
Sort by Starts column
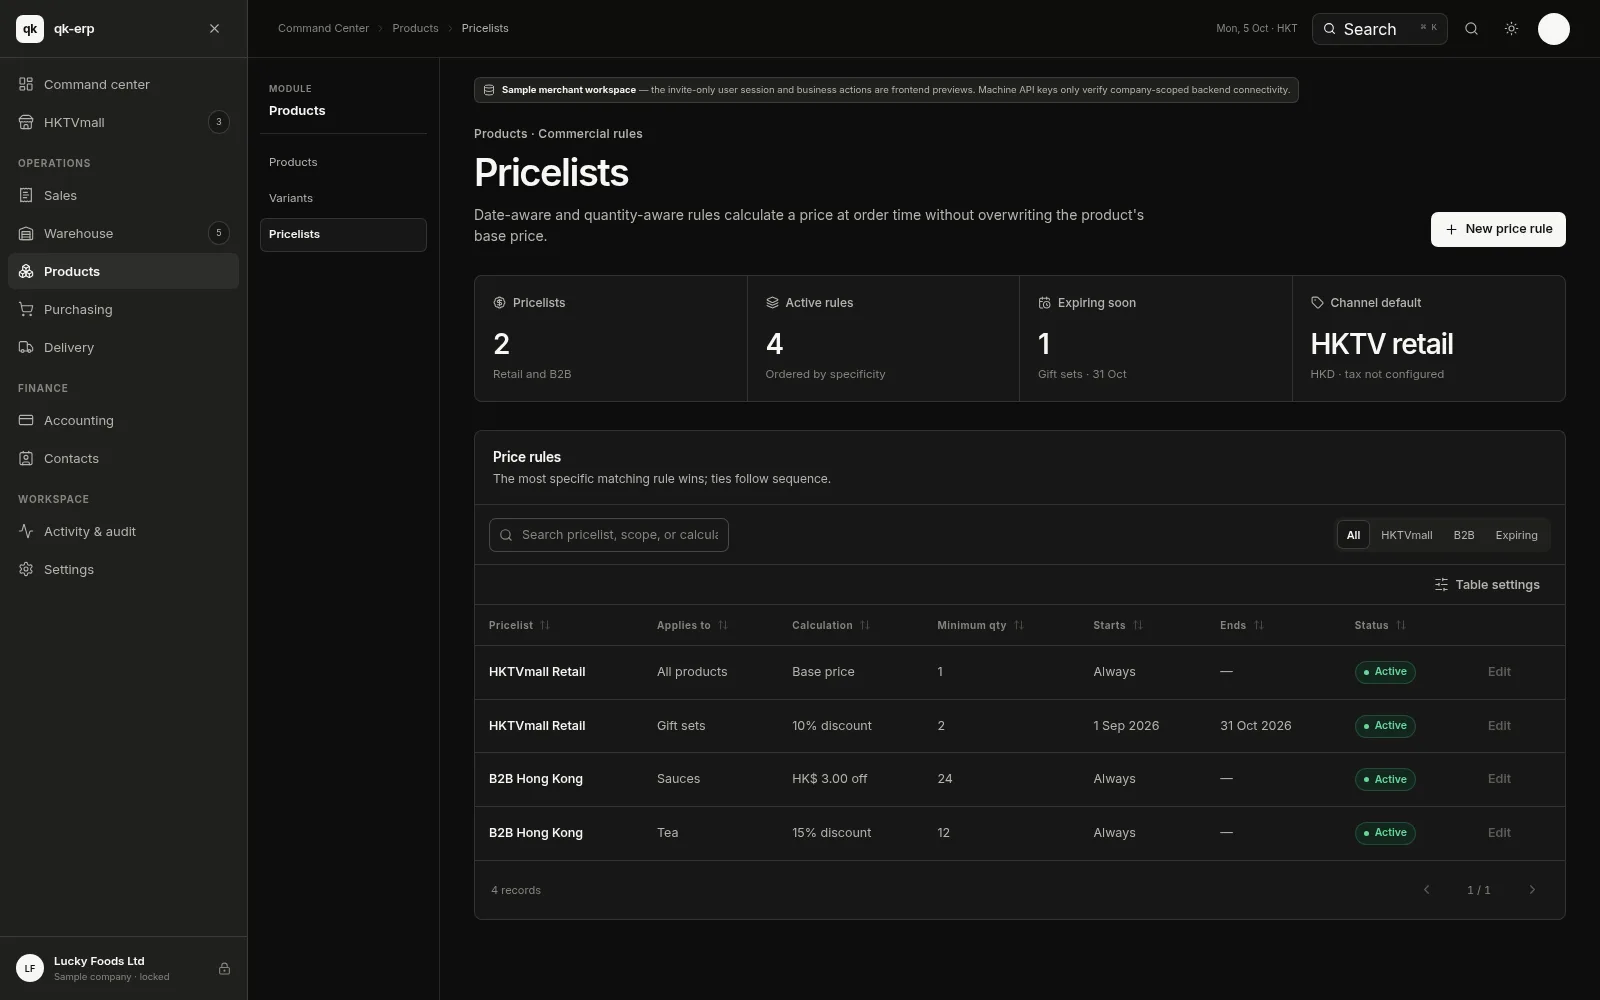[x=1118, y=625]
